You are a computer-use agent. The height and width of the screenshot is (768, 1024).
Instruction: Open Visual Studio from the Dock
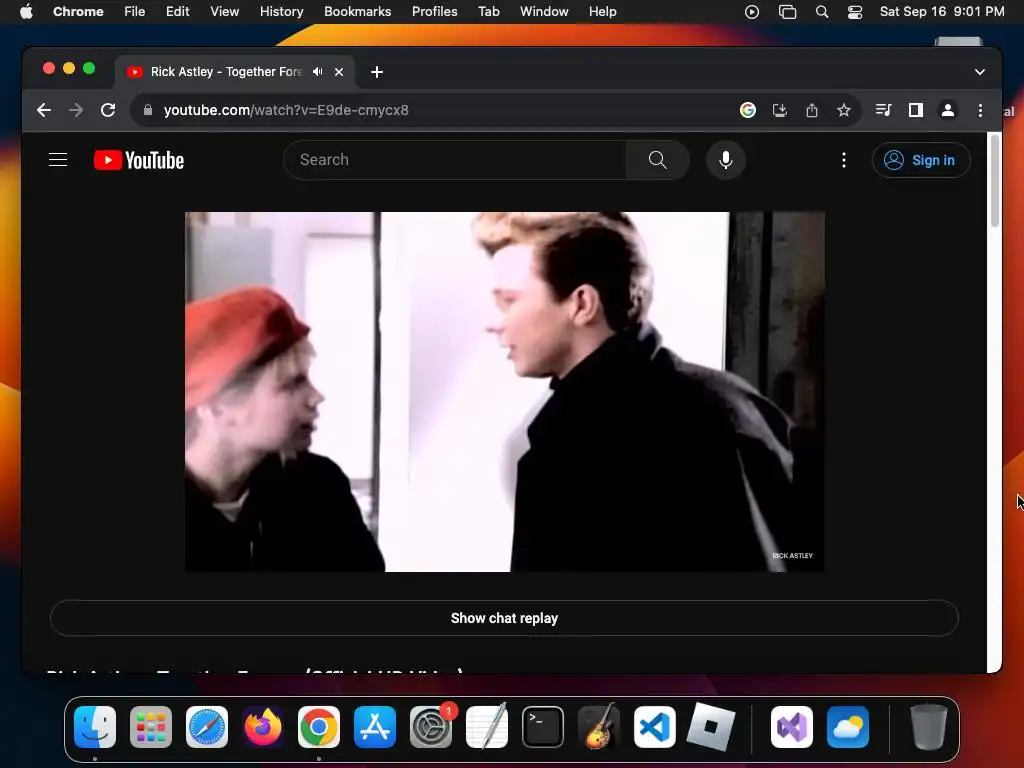pyautogui.click(x=792, y=726)
